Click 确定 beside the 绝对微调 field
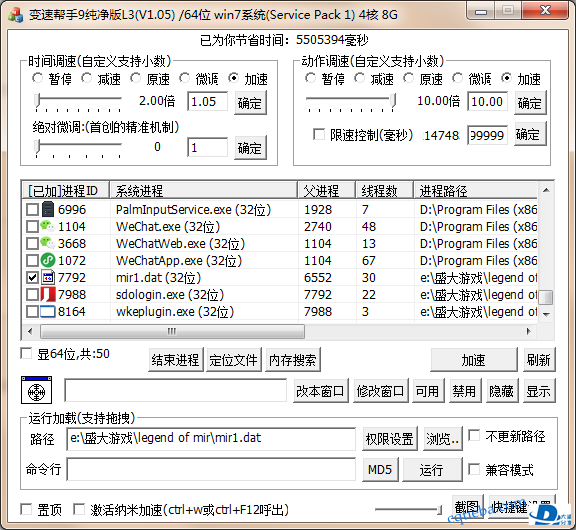576x530 pixels. (250, 148)
